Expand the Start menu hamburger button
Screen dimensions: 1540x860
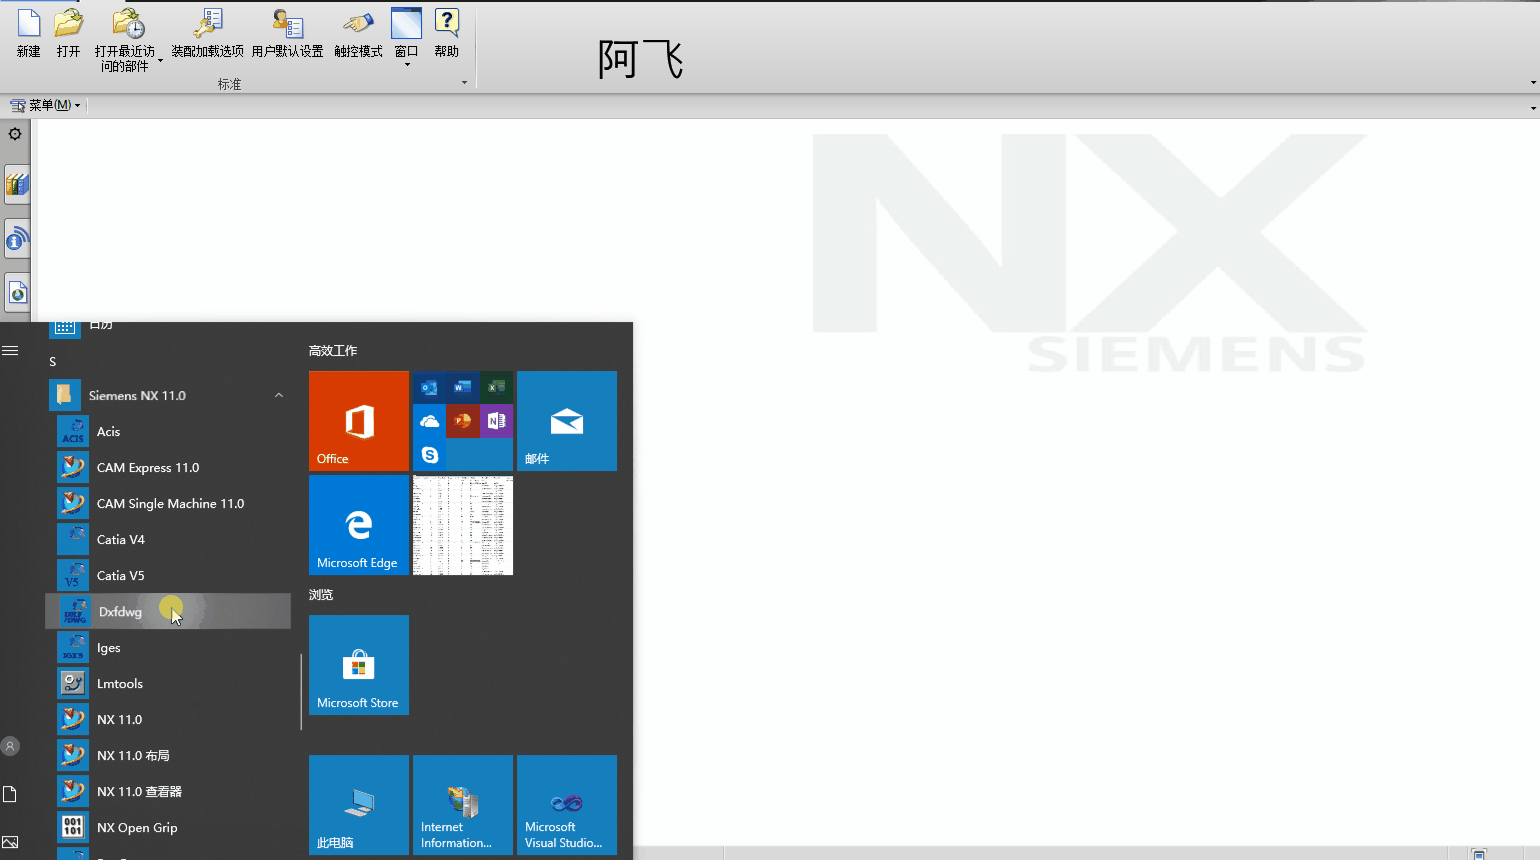click(10, 350)
